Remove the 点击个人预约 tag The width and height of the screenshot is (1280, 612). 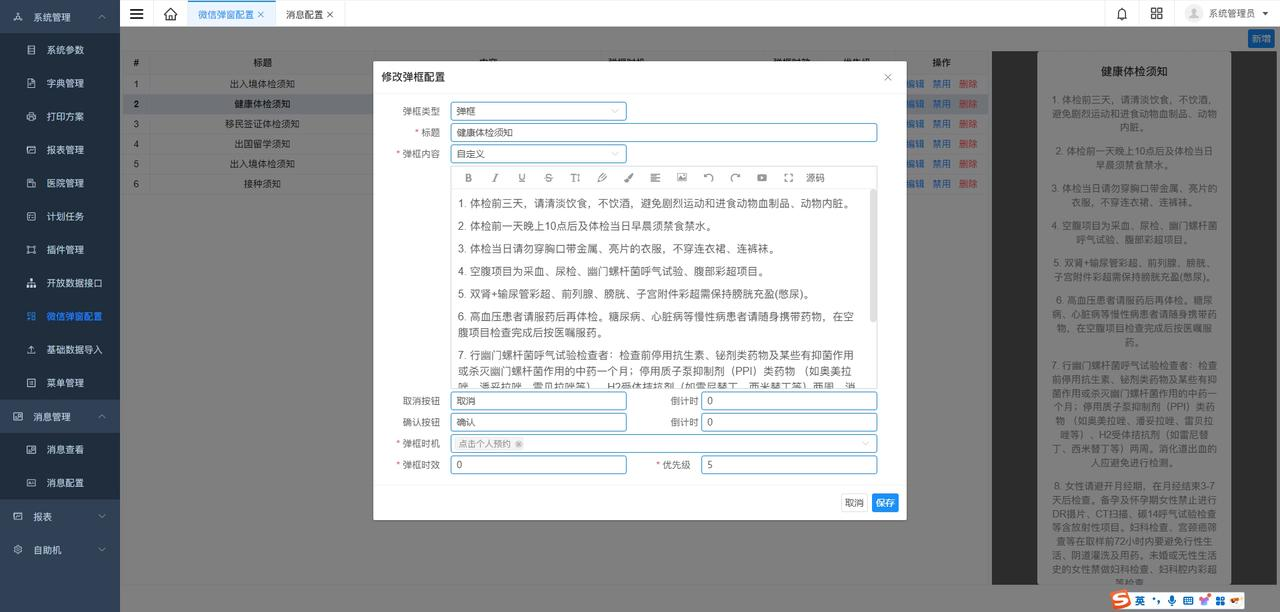[x=519, y=444]
